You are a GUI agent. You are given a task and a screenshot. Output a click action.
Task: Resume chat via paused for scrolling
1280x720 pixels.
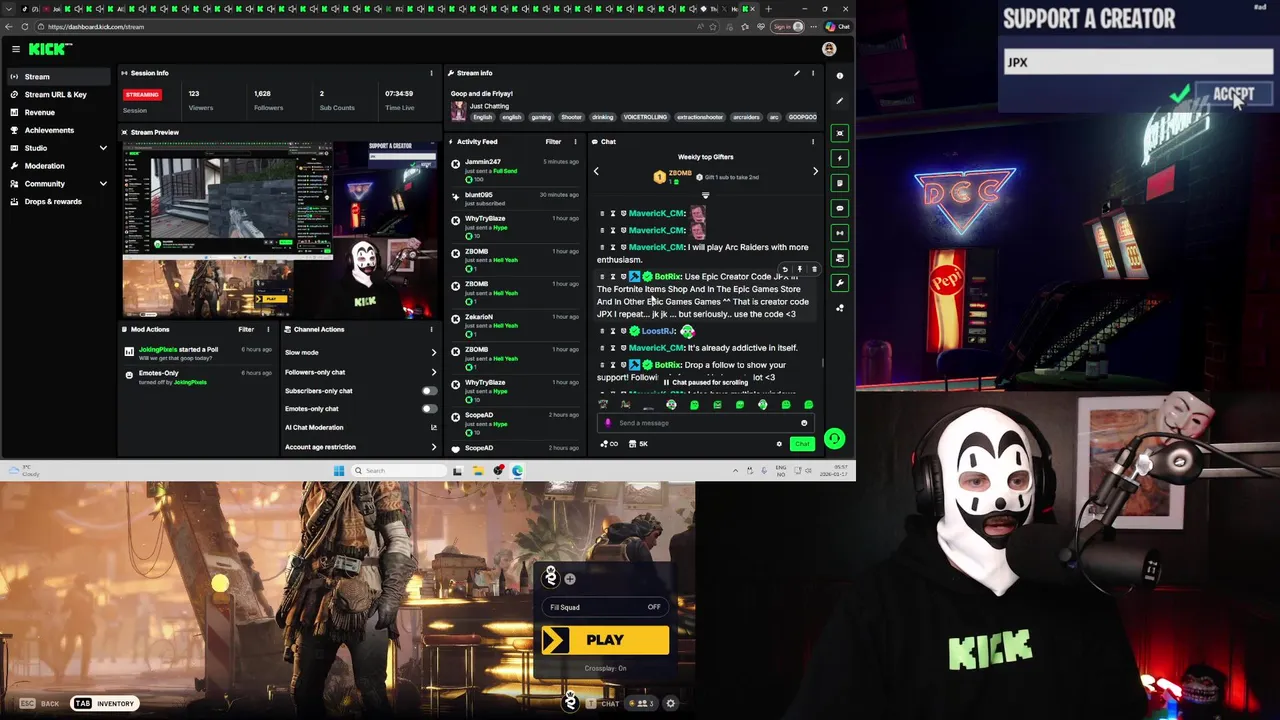pos(706,382)
